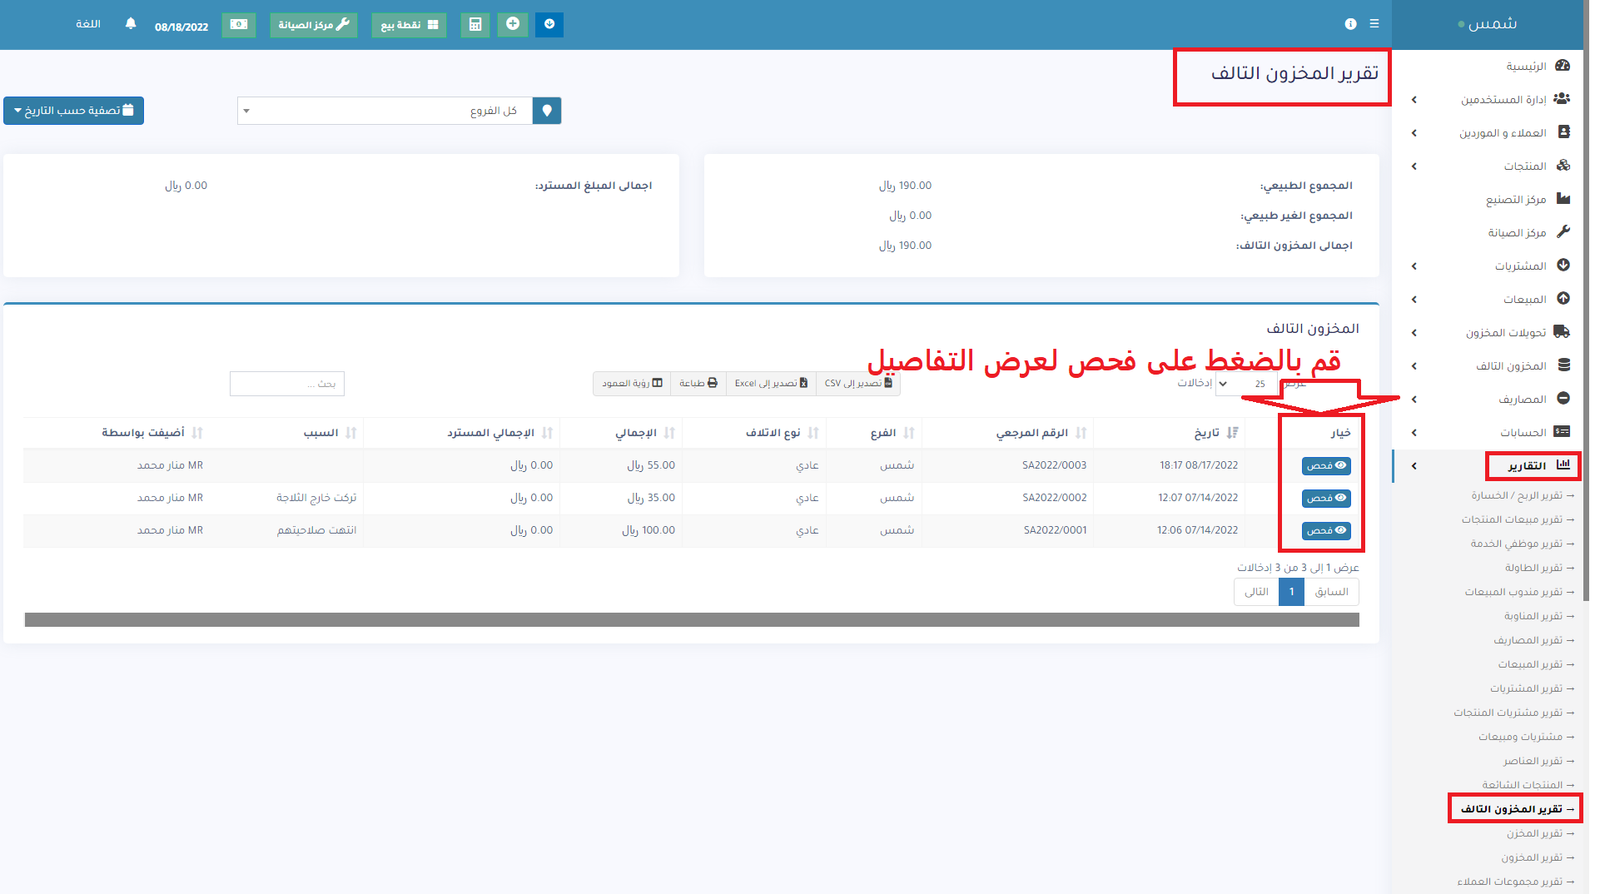Open the 25 entries per page dropdown
The height and width of the screenshot is (894, 1600).
(x=1245, y=383)
